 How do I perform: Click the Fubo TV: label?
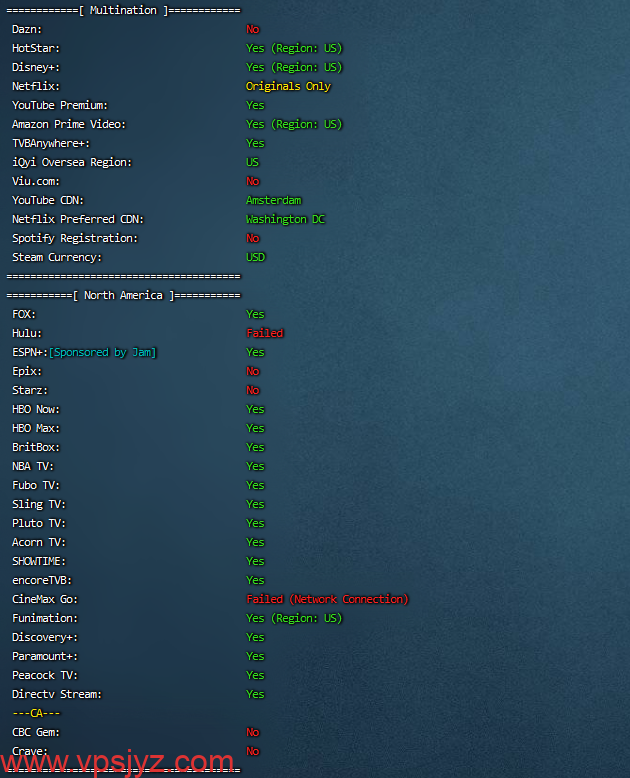[x=36, y=485]
